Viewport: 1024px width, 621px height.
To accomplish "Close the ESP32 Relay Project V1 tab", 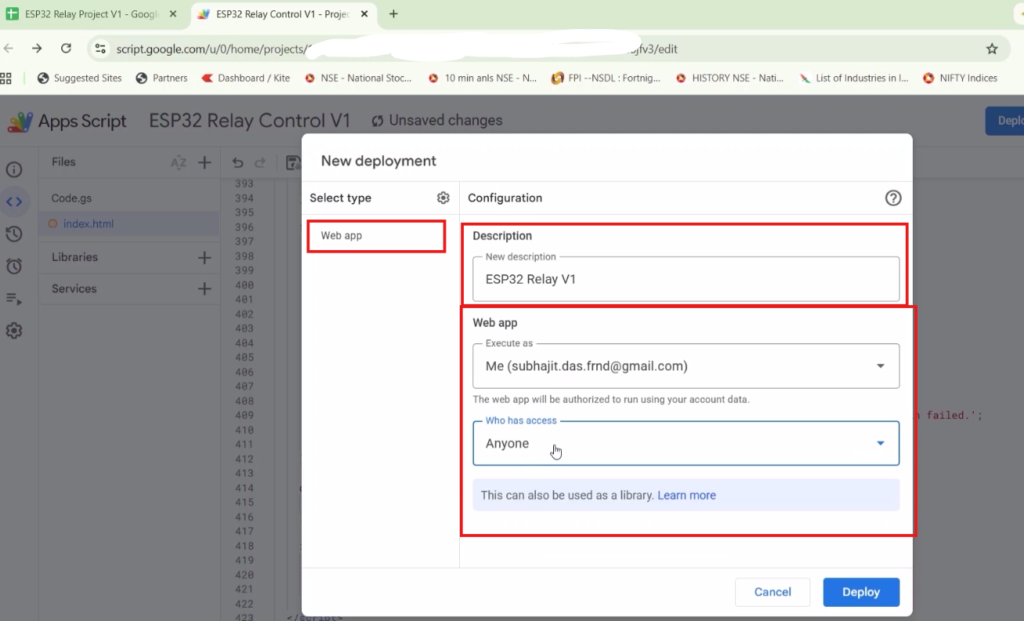I will pyautogui.click(x=173, y=14).
